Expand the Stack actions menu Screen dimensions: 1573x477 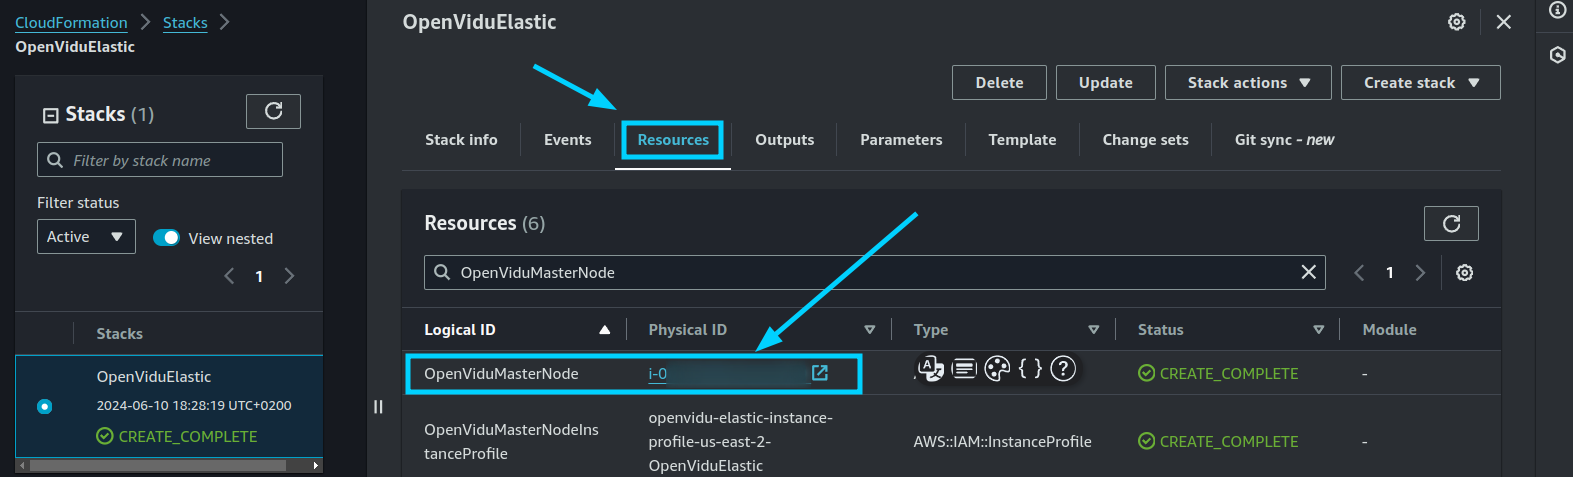1248,83
